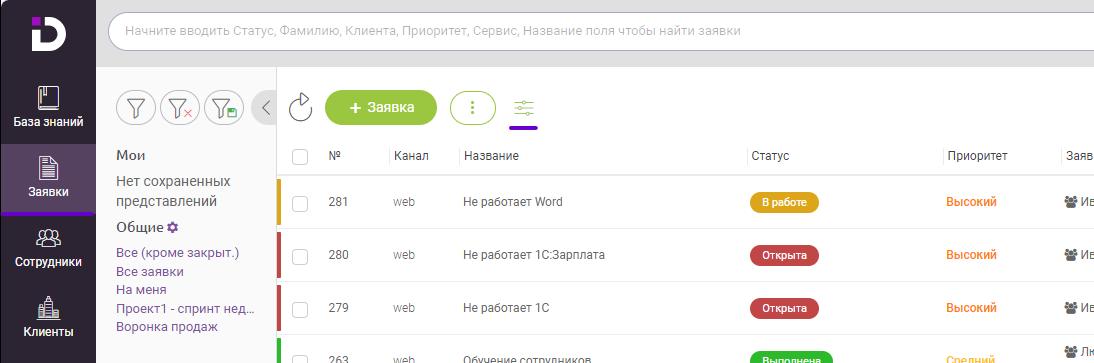Open table column settings sliders icon
This screenshot has width=1094, height=363.
(523, 108)
